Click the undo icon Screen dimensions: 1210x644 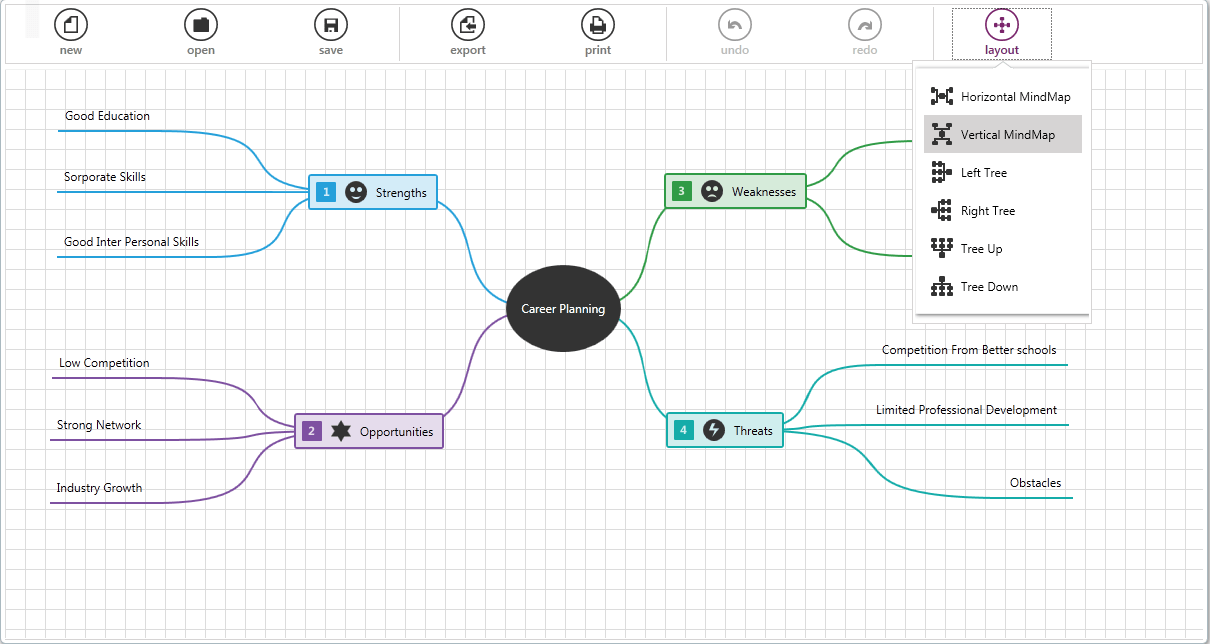(734, 25)
